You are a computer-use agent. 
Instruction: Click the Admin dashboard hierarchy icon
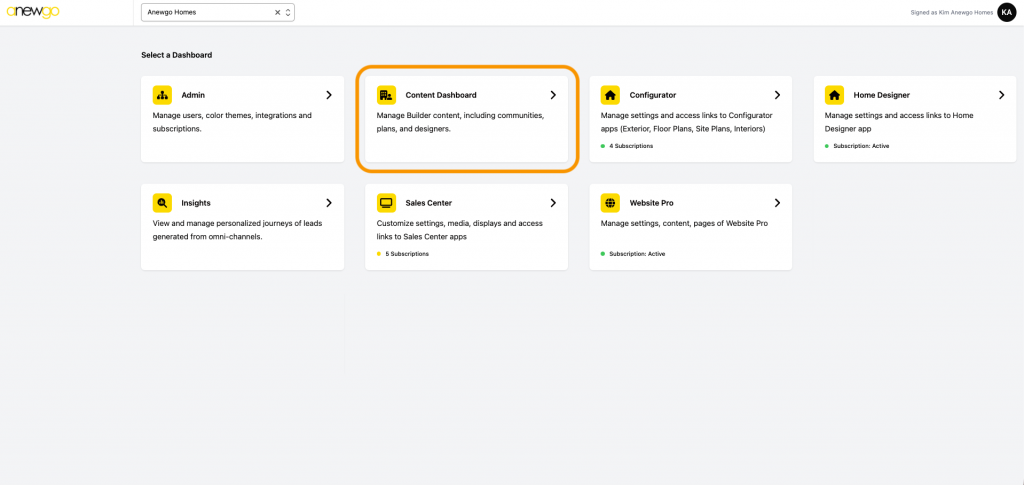(162, 95)
